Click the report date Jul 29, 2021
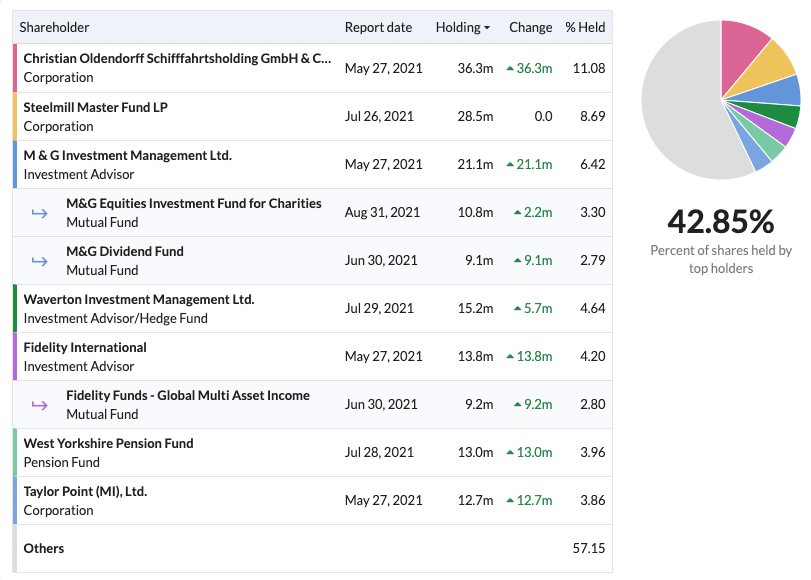This screenshot has height=580, width=811. (379, 309)
